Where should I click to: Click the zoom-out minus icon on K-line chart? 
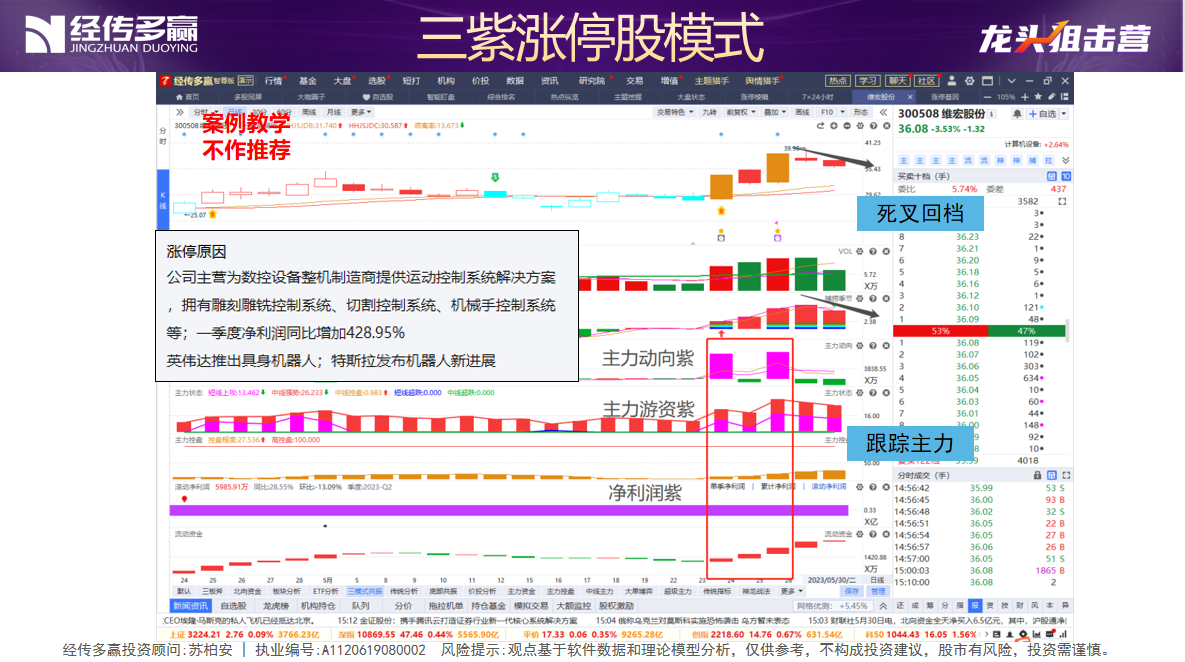click(847, 126)
